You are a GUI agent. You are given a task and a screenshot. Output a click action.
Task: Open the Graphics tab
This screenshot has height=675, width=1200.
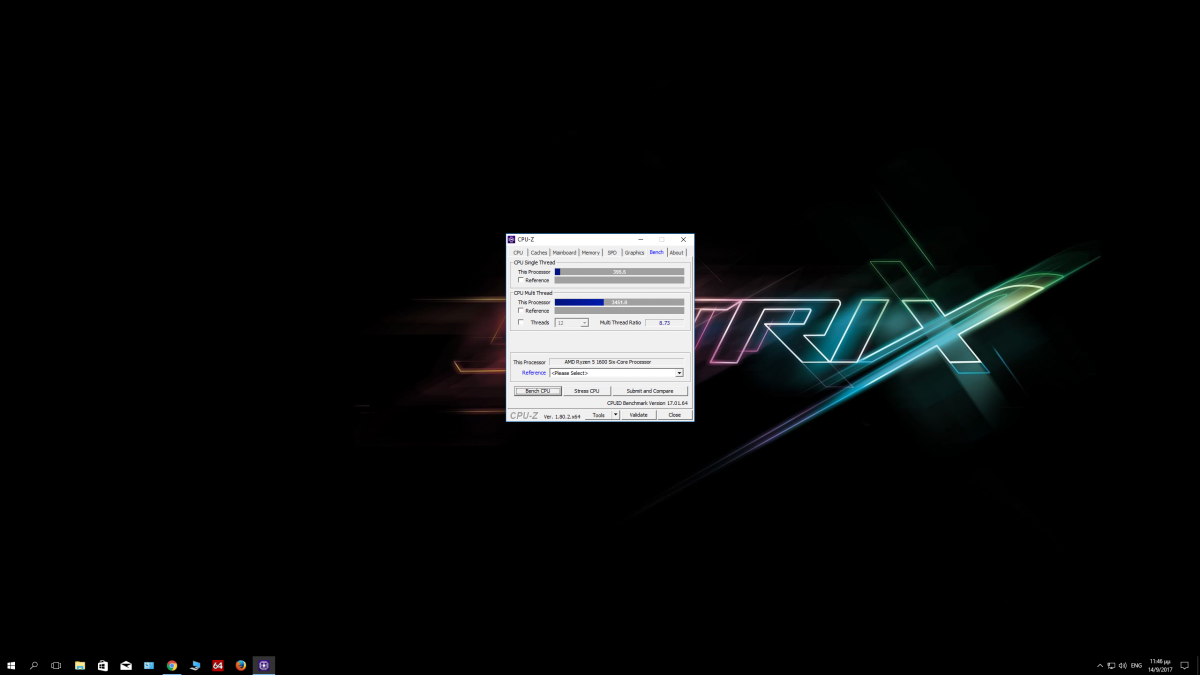click(x=635, y=253)
